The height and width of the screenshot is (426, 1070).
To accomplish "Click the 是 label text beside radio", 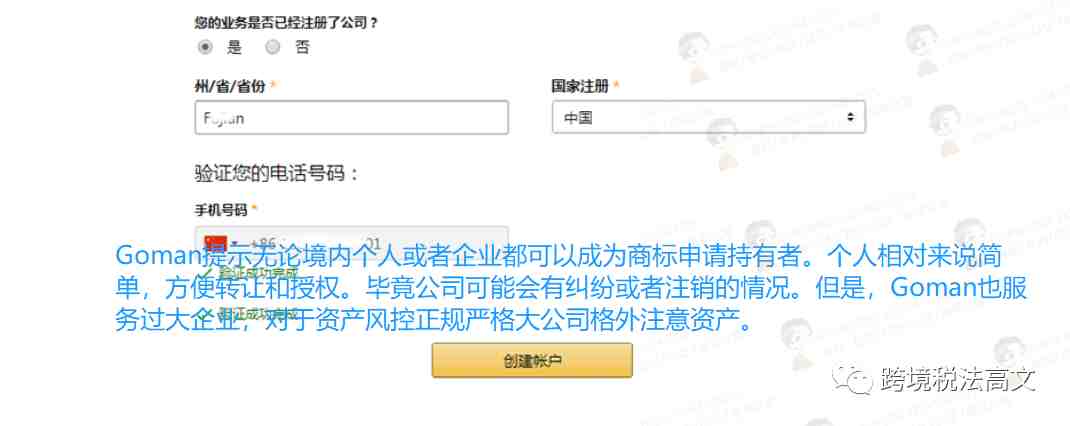I will (x=235, y=47).
